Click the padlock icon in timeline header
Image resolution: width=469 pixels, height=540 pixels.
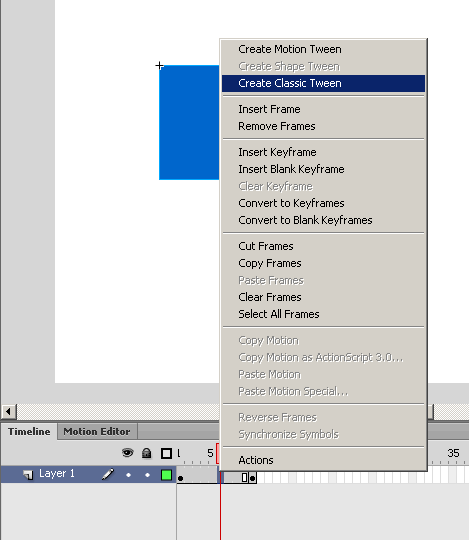tap(147, 453)
